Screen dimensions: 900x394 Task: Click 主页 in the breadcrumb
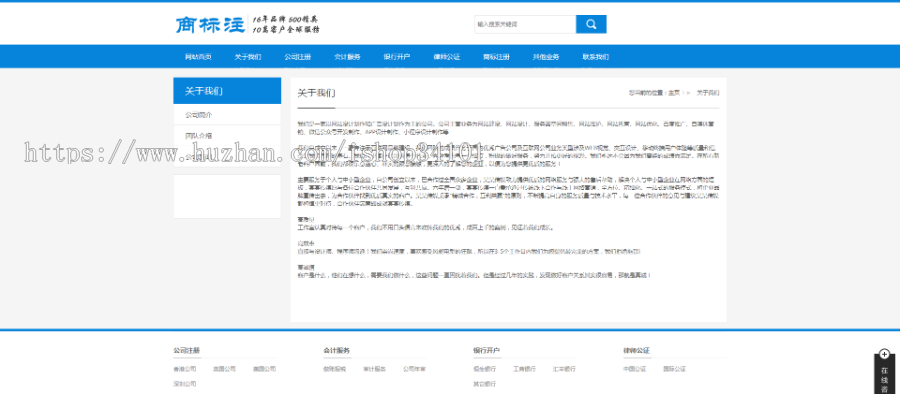pyautogui.click(x=674, y=92)
